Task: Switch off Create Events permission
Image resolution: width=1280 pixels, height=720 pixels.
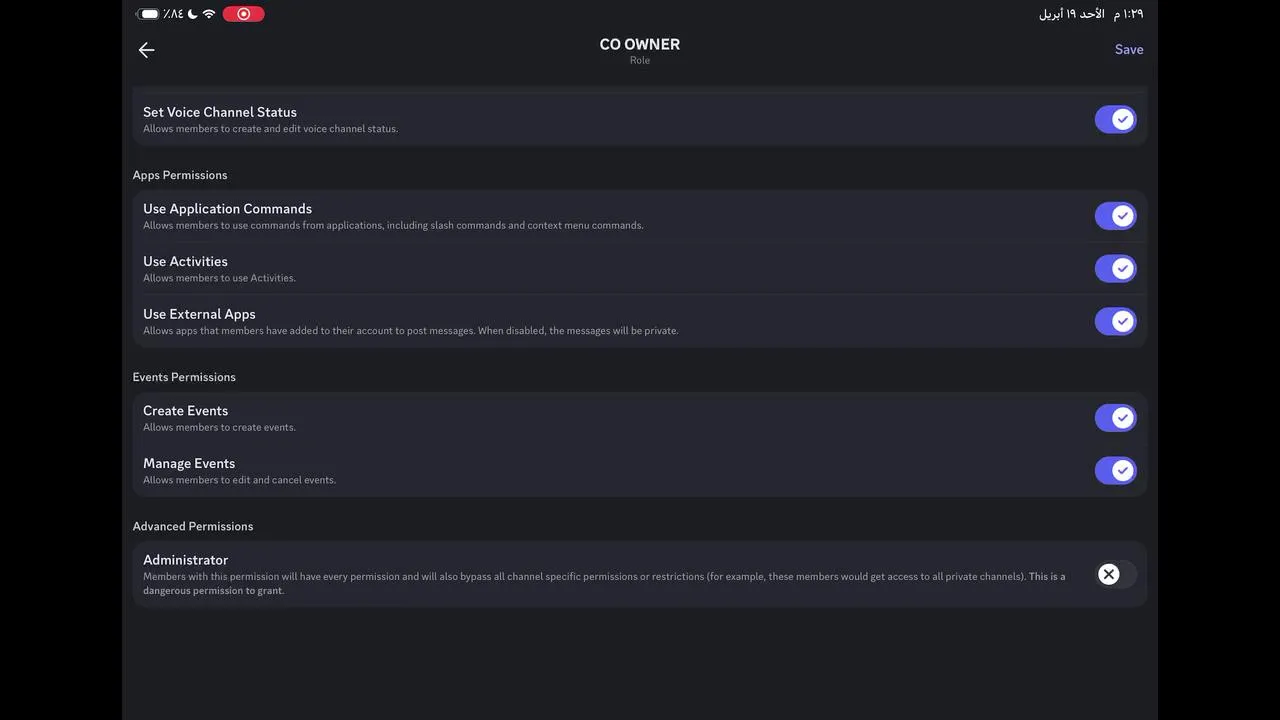Action: click(1115, 418)
